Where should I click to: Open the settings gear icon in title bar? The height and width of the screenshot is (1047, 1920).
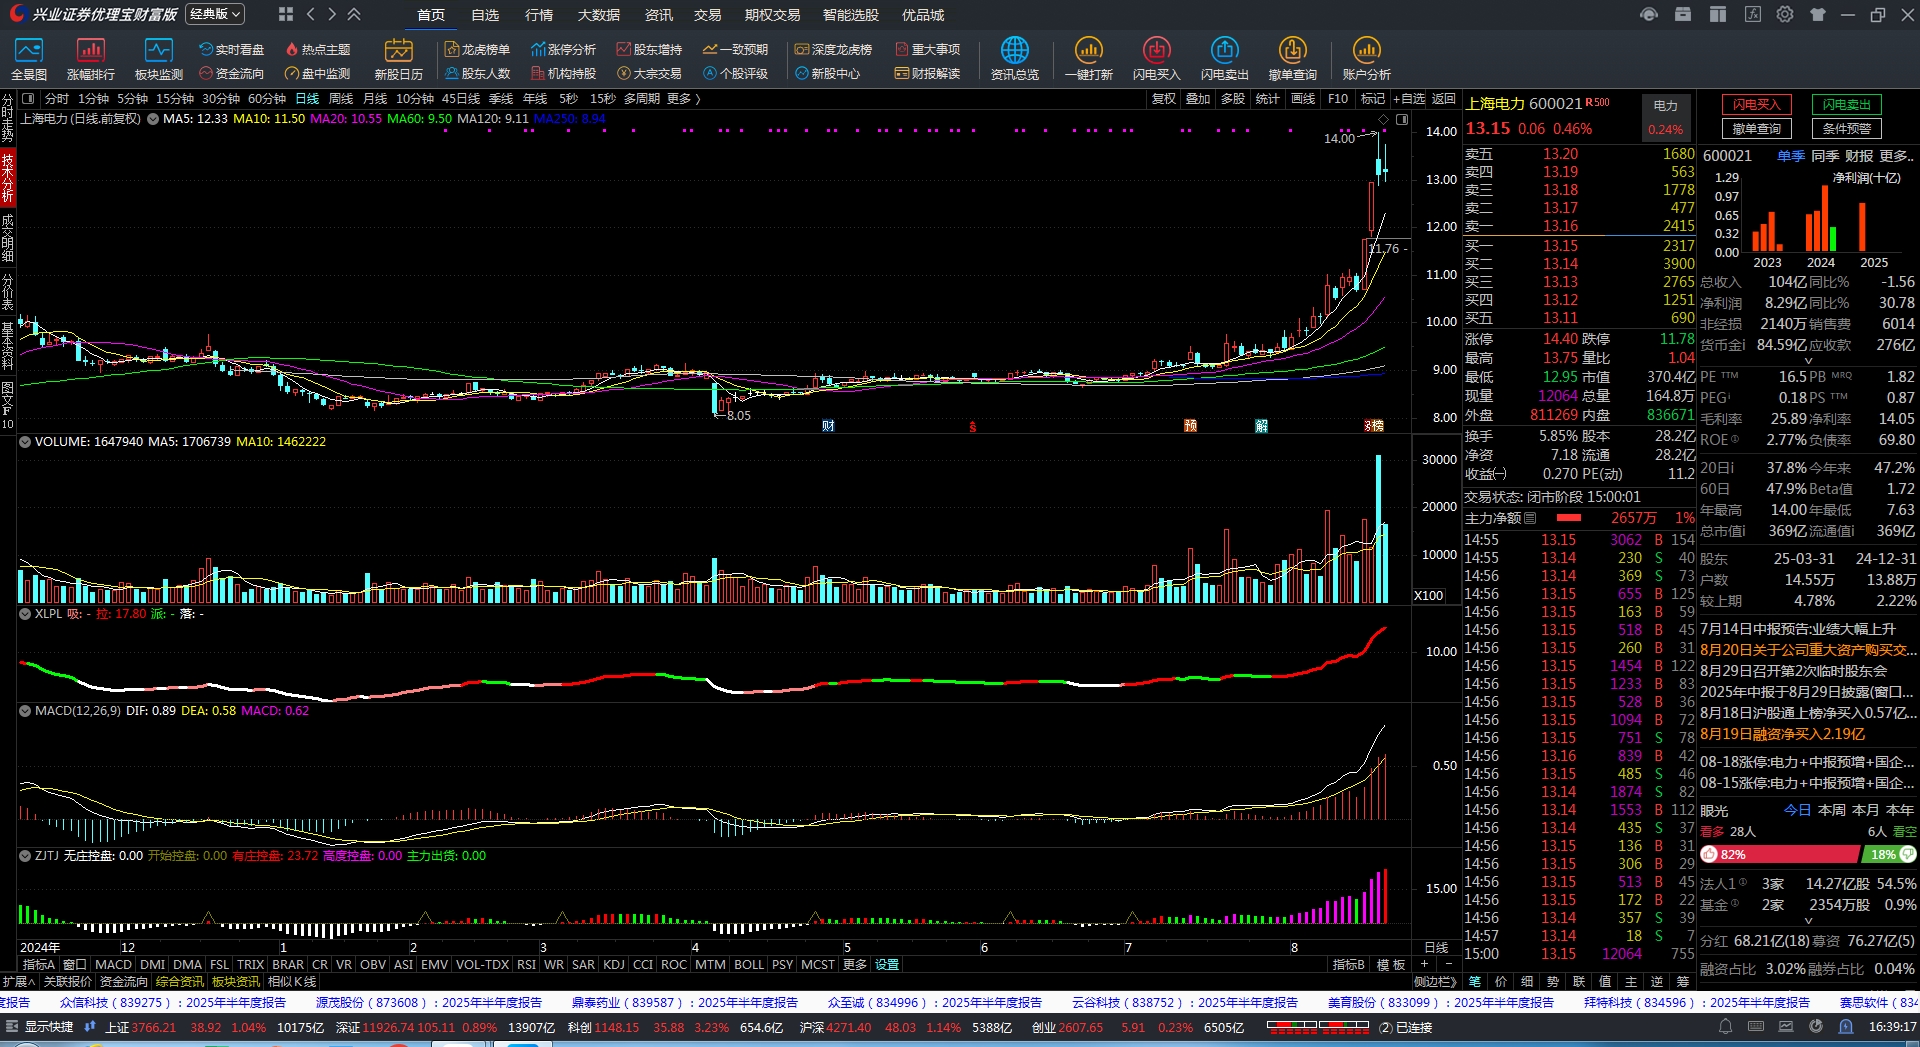(1785, 14)
